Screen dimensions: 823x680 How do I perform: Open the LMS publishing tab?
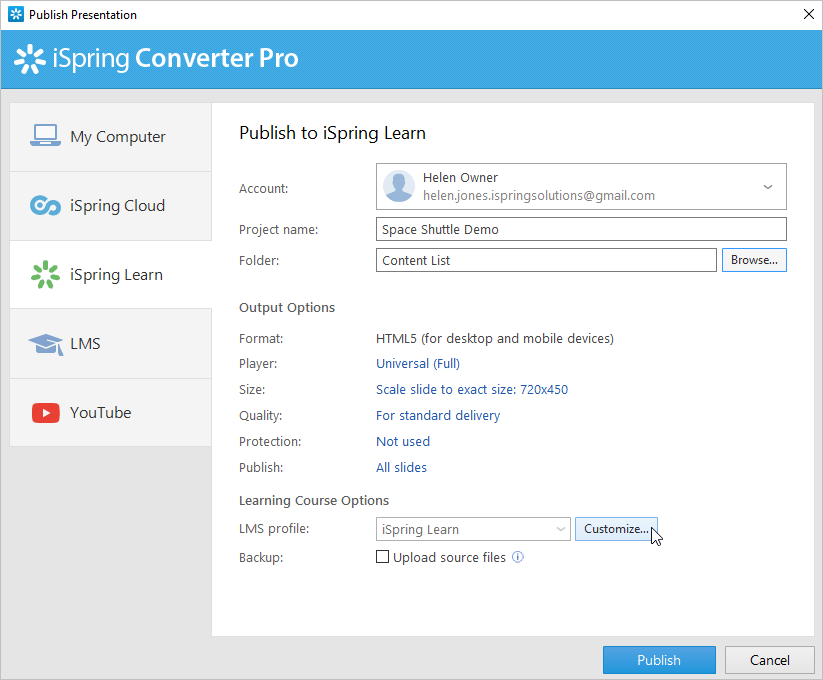point(111,344)
